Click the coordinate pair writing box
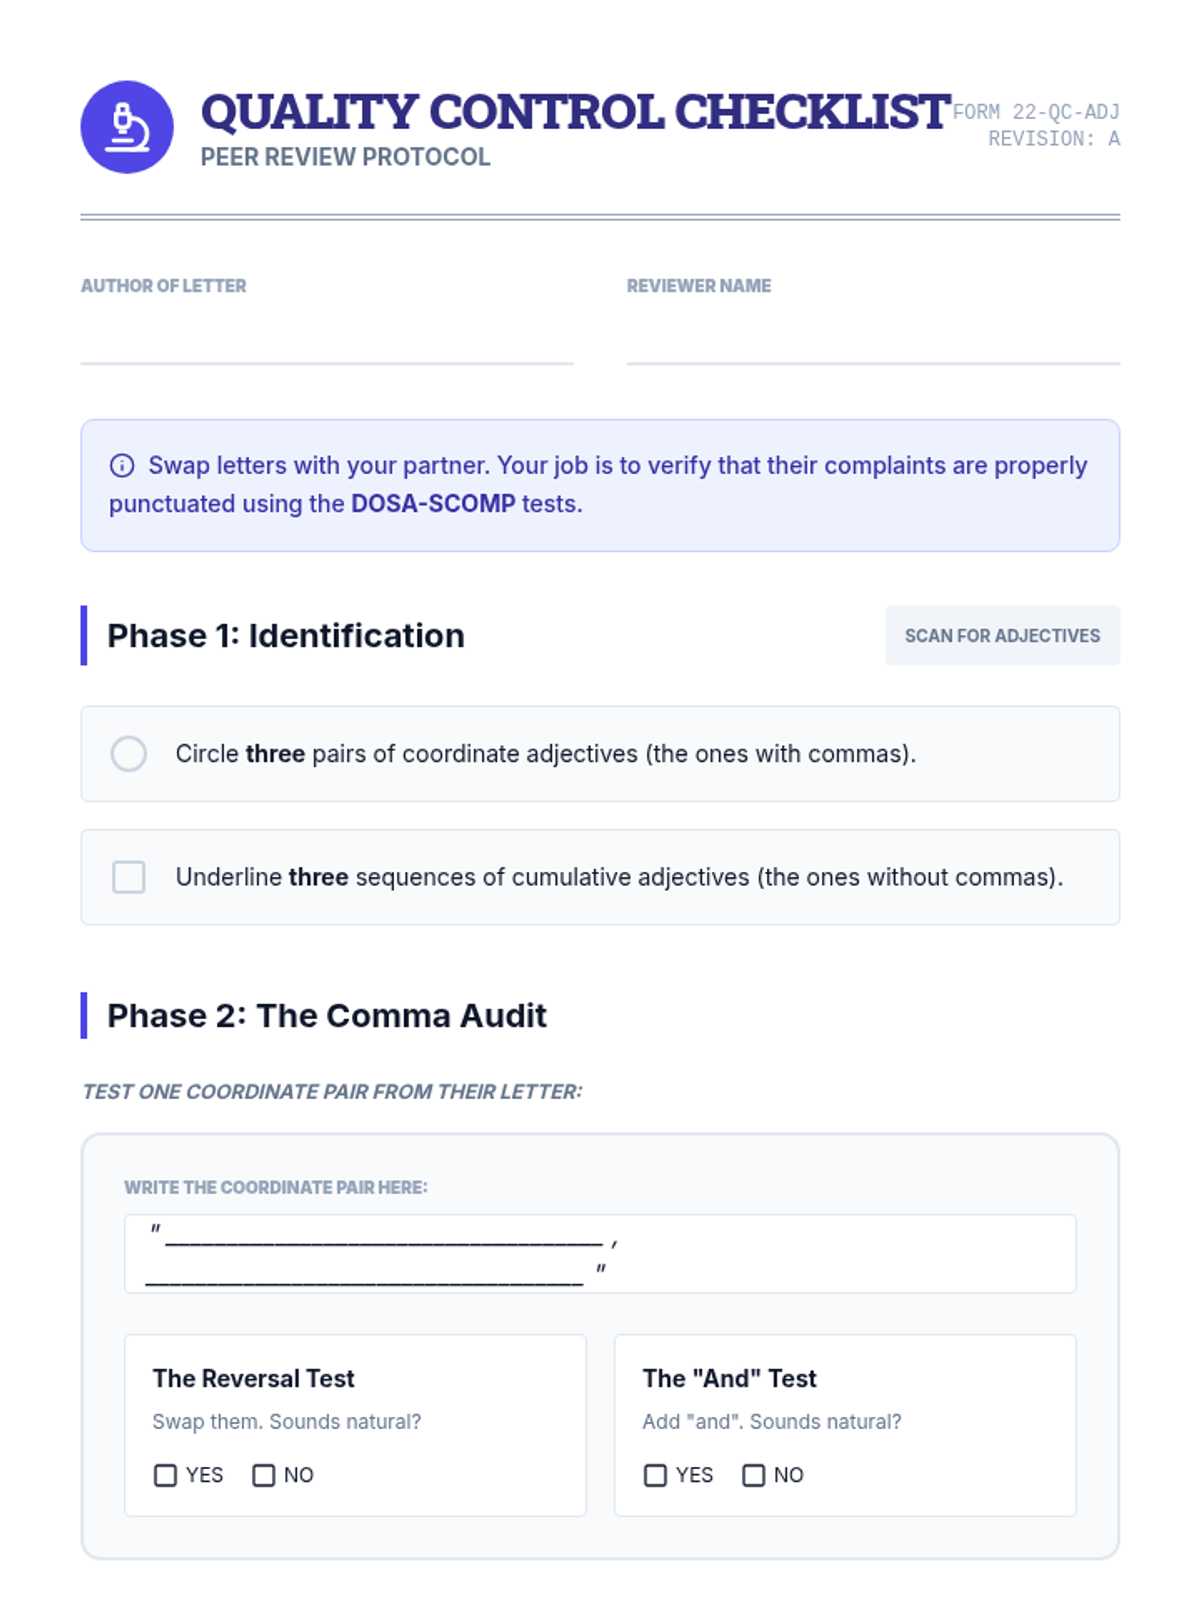The width and height of the screenshot is (1200, 1600). [x=600, y=1254]
